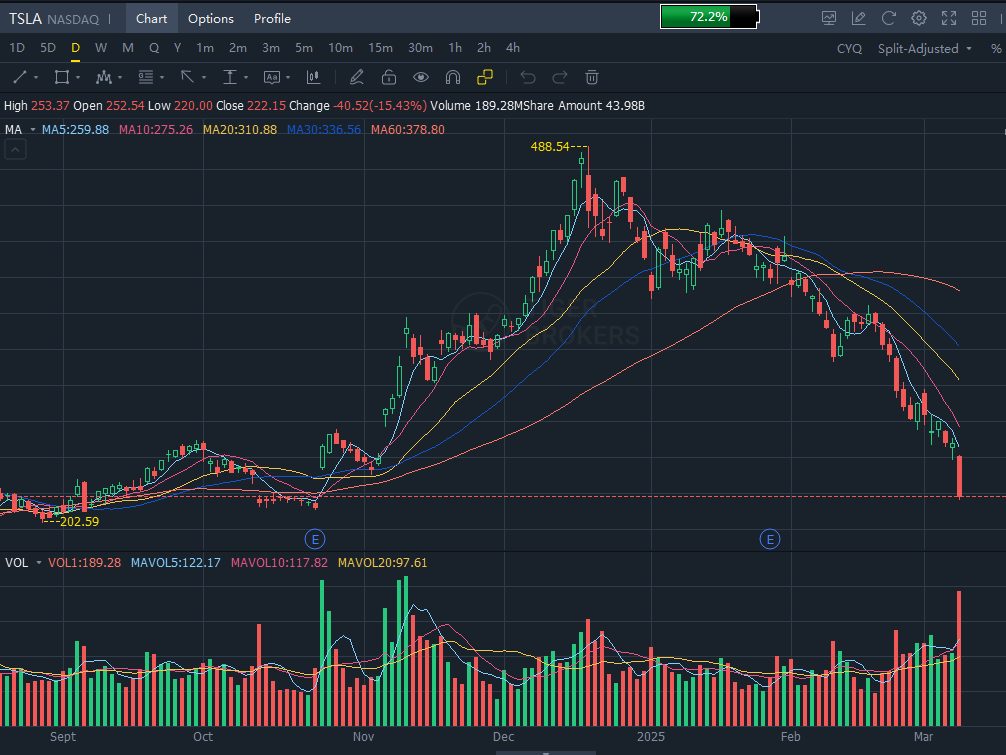Open chart settings gear icon
1006x755 pixels.
click(919, 18)
